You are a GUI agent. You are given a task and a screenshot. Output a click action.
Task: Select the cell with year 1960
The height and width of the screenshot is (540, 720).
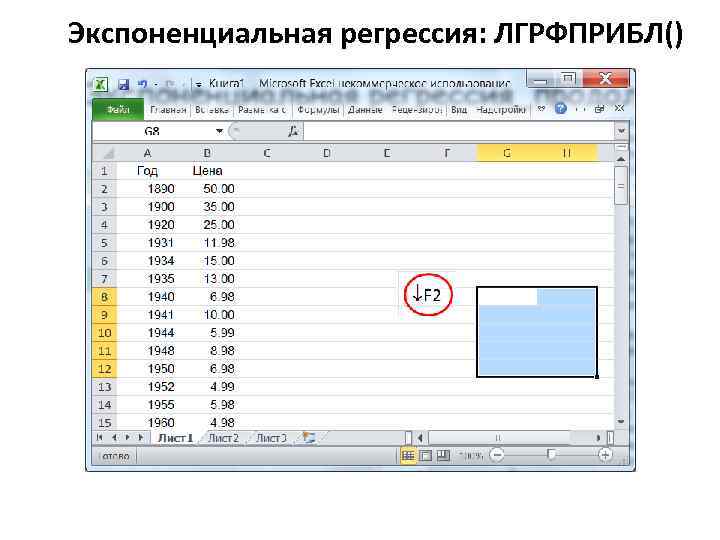(x=147, y=422)
